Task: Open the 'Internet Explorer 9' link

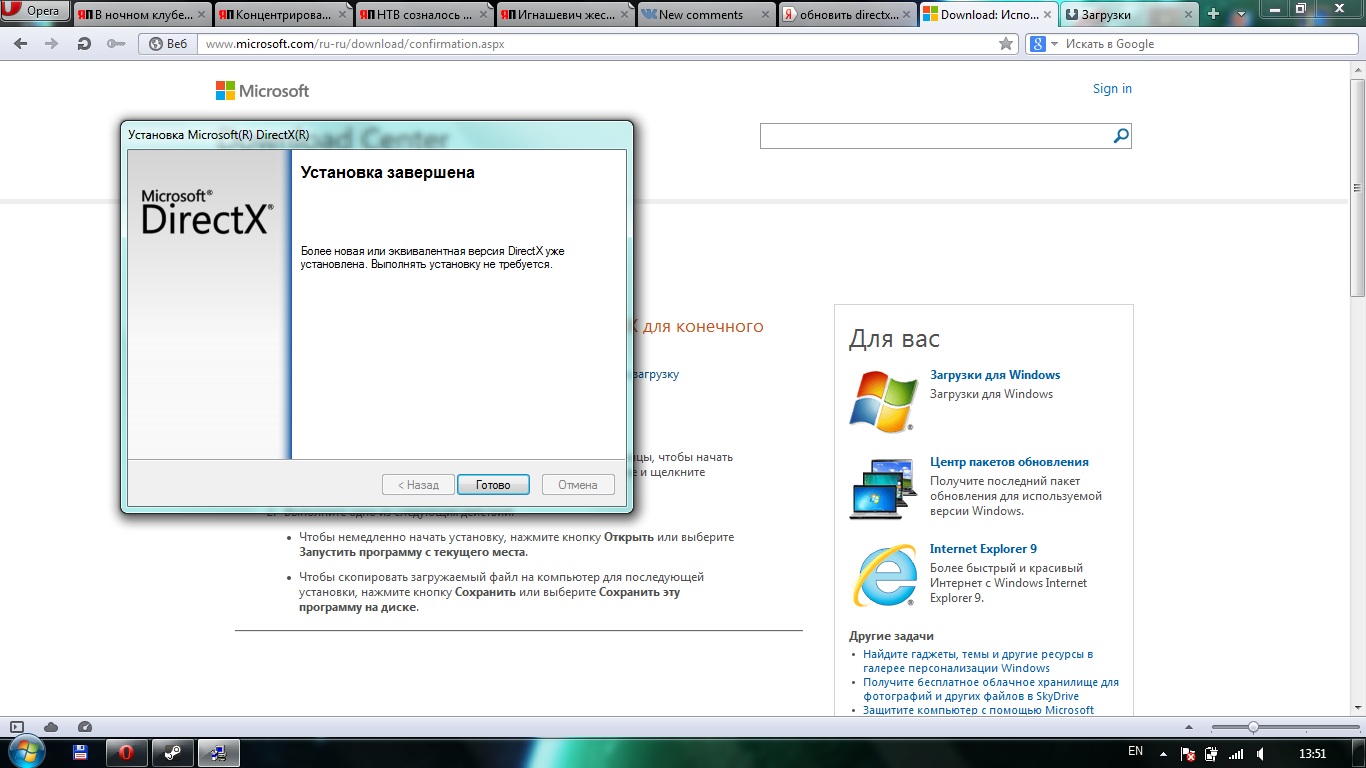Action: (x=983, y=549)
